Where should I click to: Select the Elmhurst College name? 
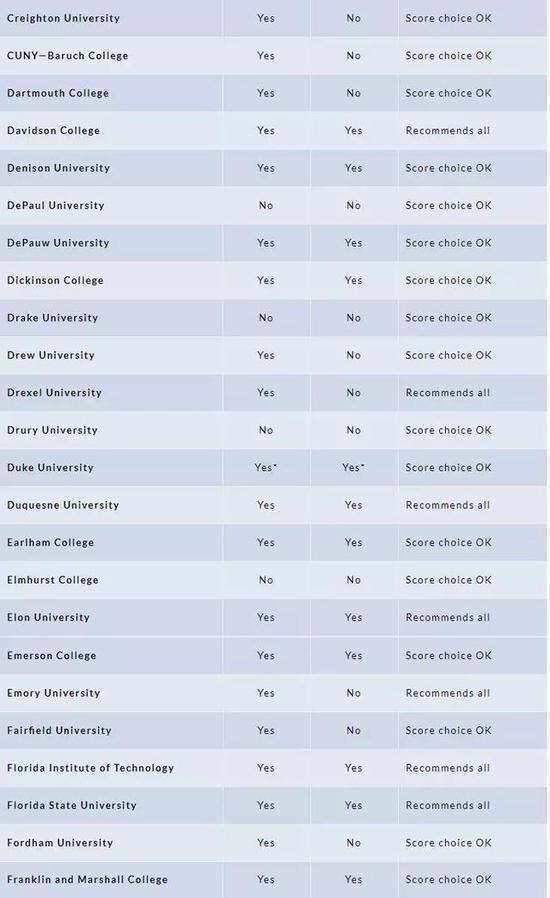pos(53,580)
